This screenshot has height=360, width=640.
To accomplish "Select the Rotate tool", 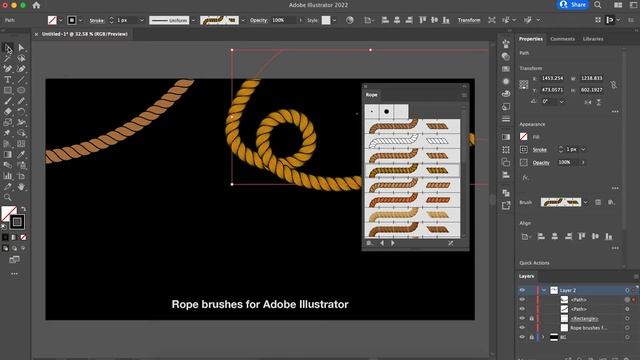I will click(21, 111).
